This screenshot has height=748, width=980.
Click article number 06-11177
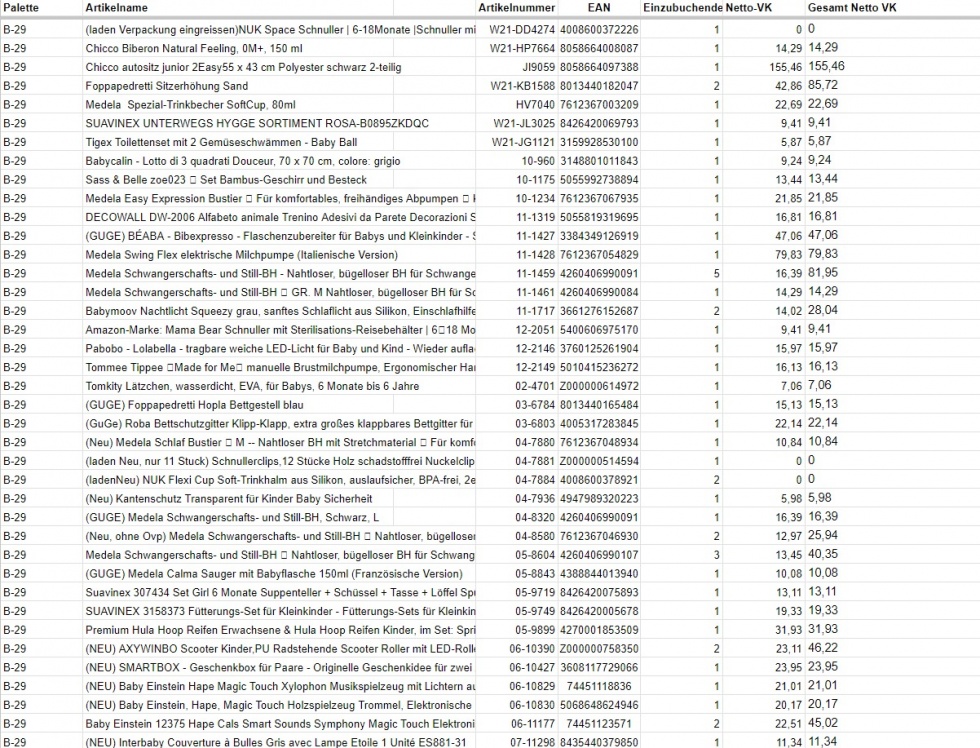(x=532, y=723)
